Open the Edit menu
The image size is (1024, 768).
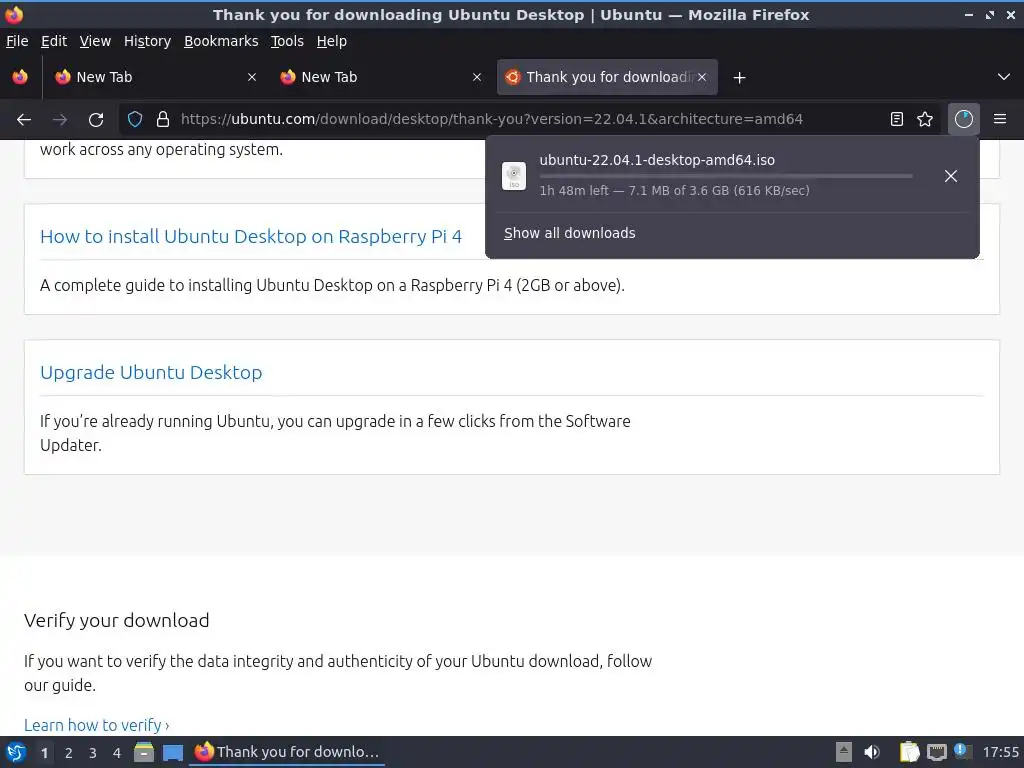tap(54, 41)
